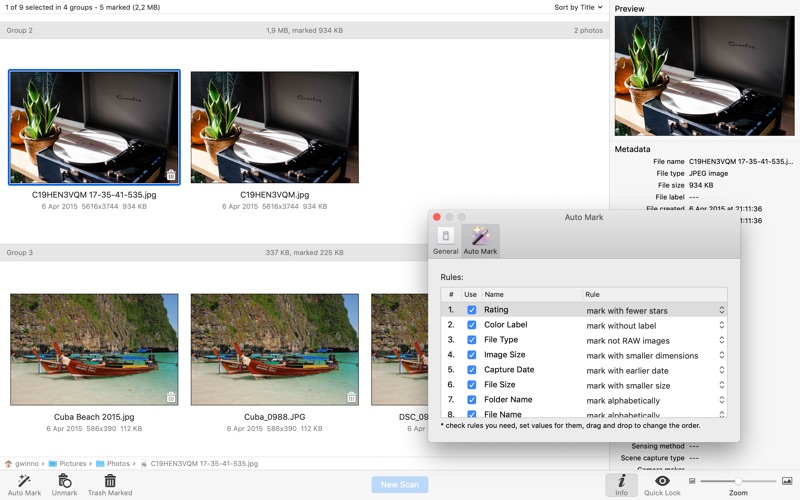Click the Photos folder in path bar
800x500 pixels.
[113, 464]
